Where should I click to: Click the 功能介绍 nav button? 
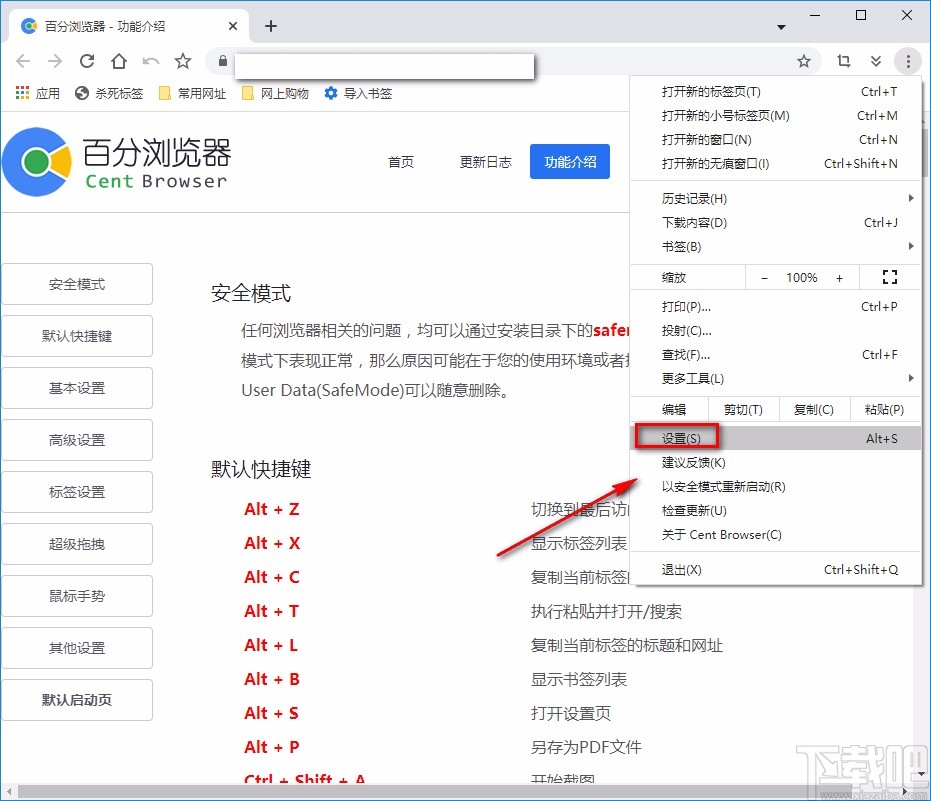click(x=570, y=162)
